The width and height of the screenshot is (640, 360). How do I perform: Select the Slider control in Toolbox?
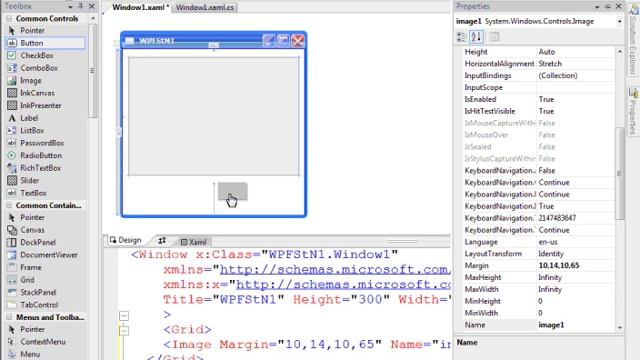[30, 180]
